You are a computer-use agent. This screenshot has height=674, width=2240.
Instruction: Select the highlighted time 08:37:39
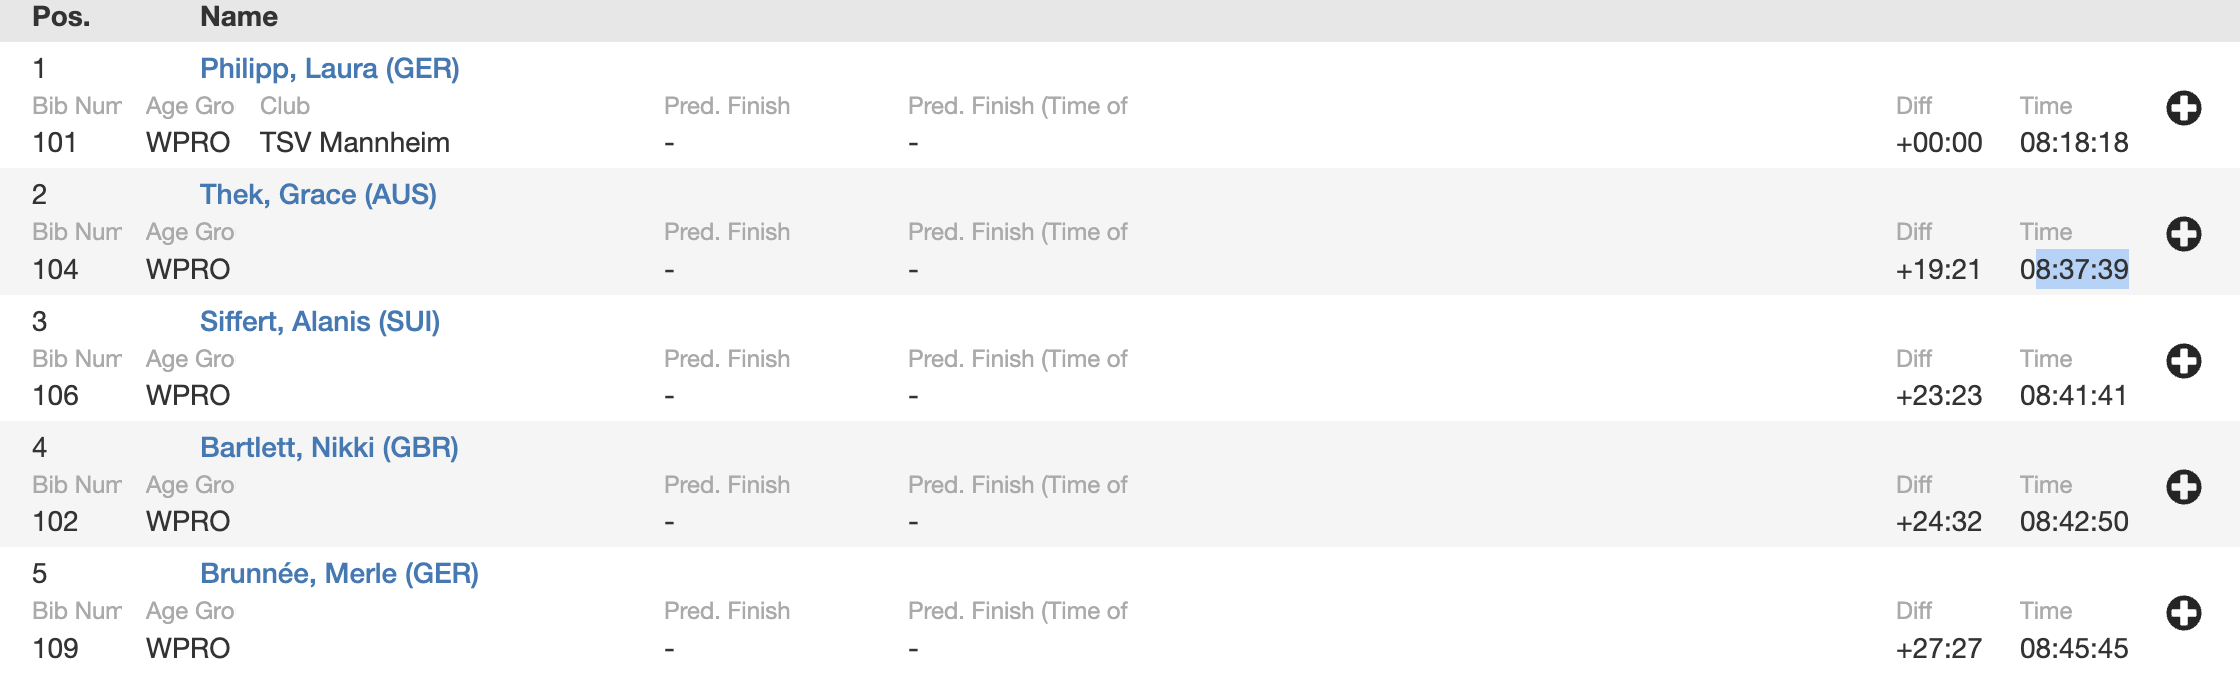[2074, 269]
